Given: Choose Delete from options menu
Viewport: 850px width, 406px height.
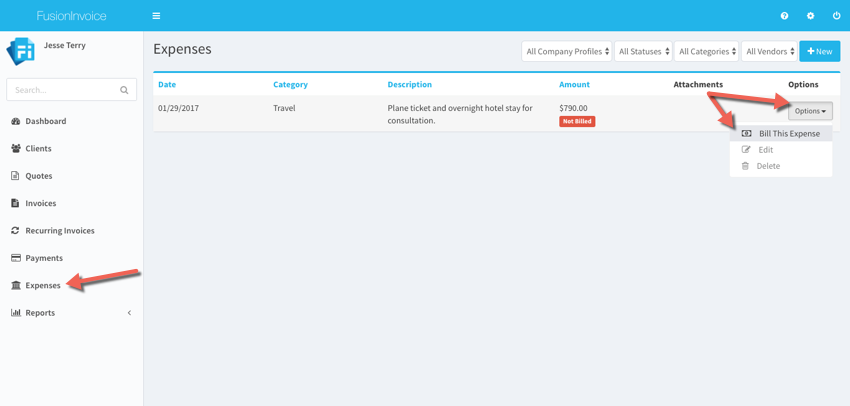Looking at the screenshot, I should pos(768,166).
